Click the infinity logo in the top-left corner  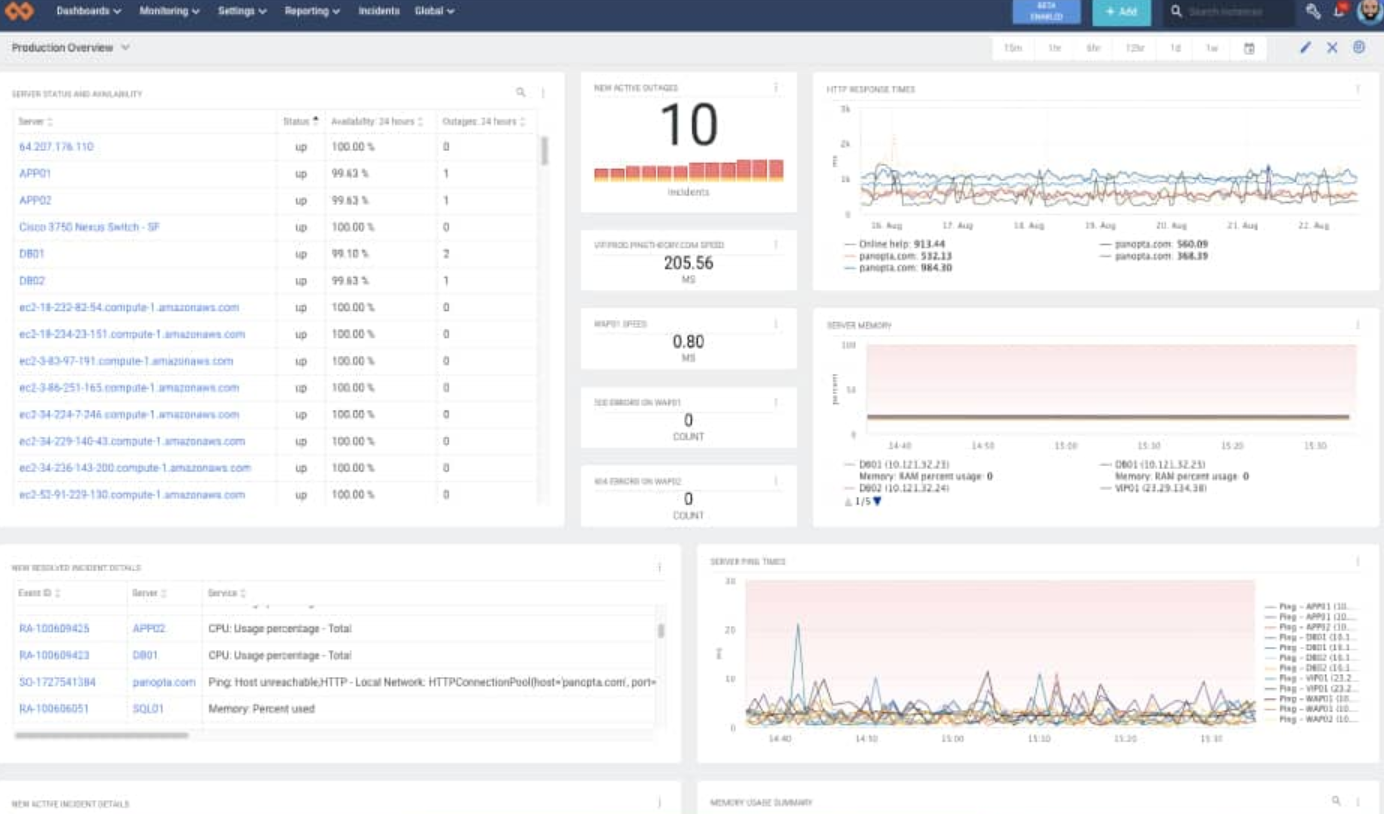[19, 11]
